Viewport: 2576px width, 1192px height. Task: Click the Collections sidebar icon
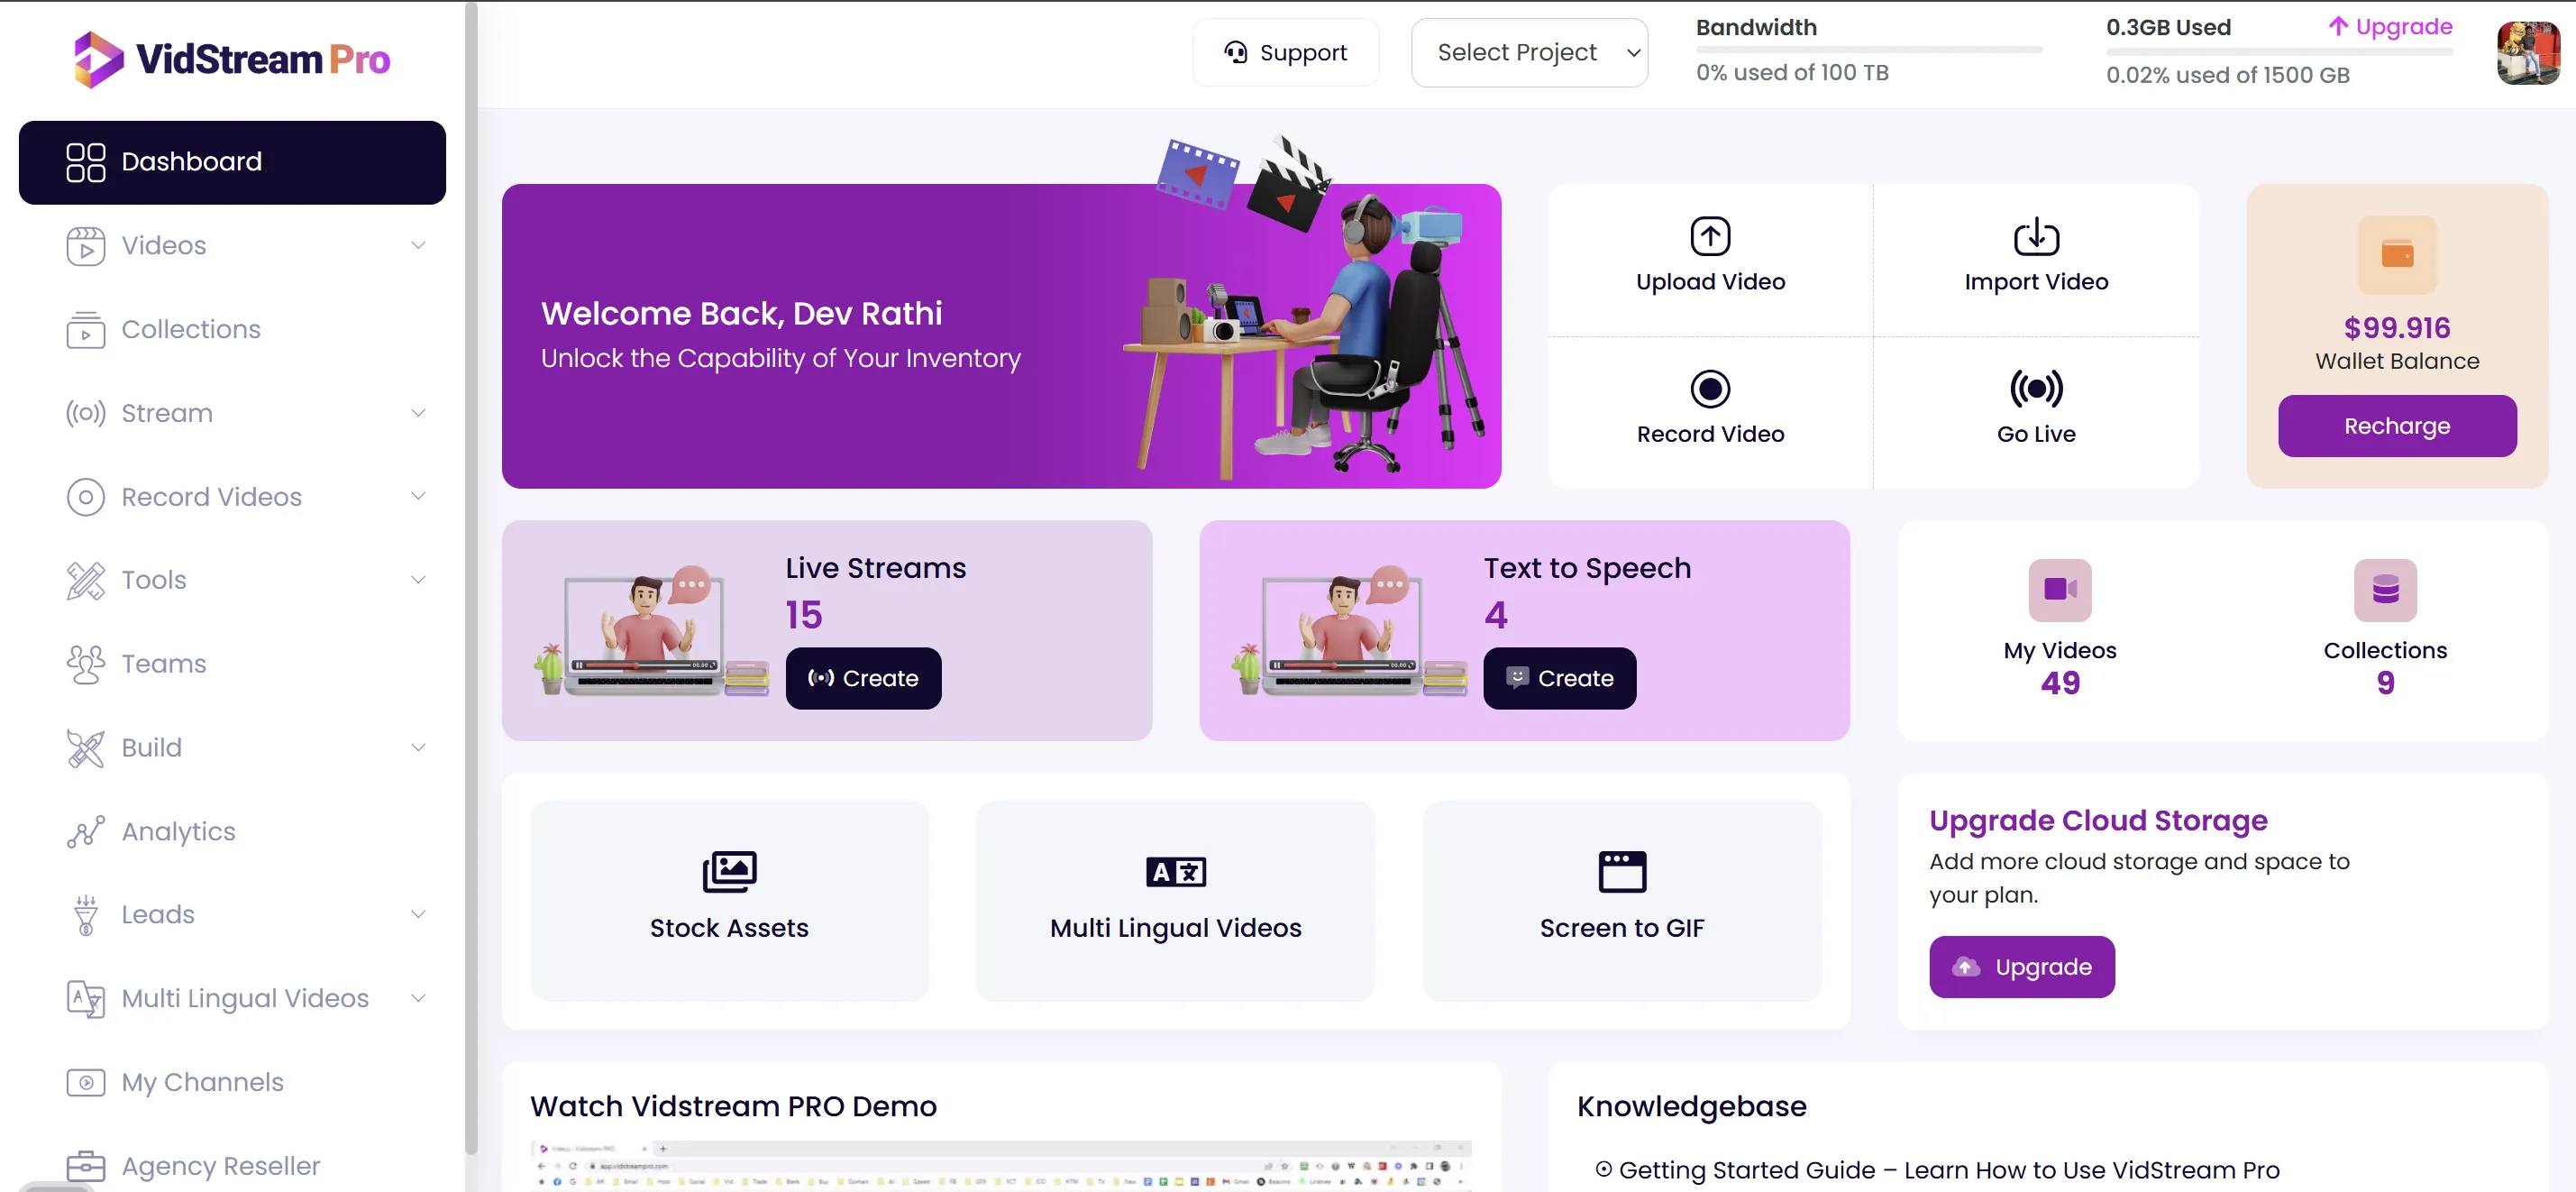pos(85,330)
